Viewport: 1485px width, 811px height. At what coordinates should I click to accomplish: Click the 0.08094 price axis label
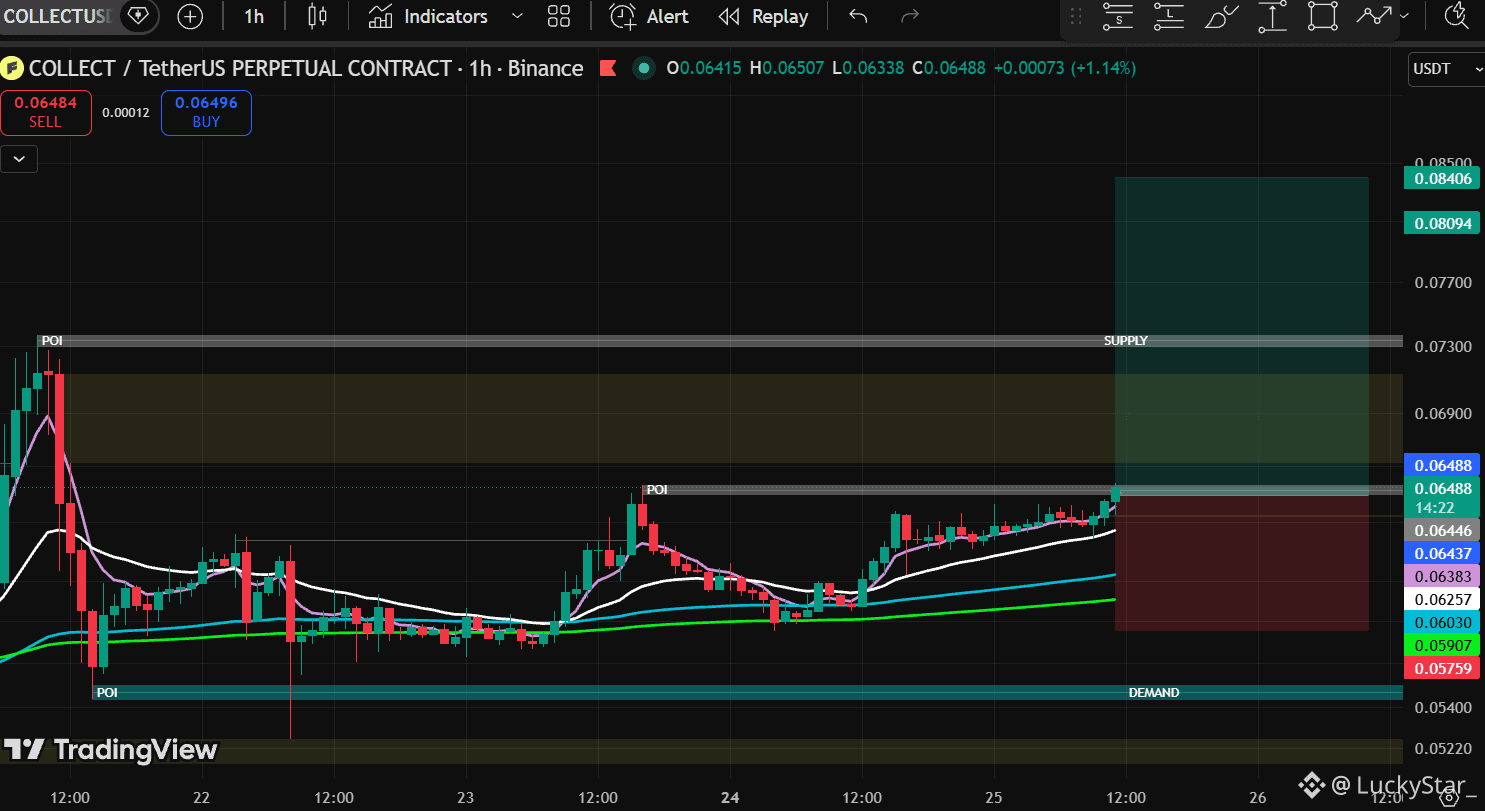tap(1443, 223)
